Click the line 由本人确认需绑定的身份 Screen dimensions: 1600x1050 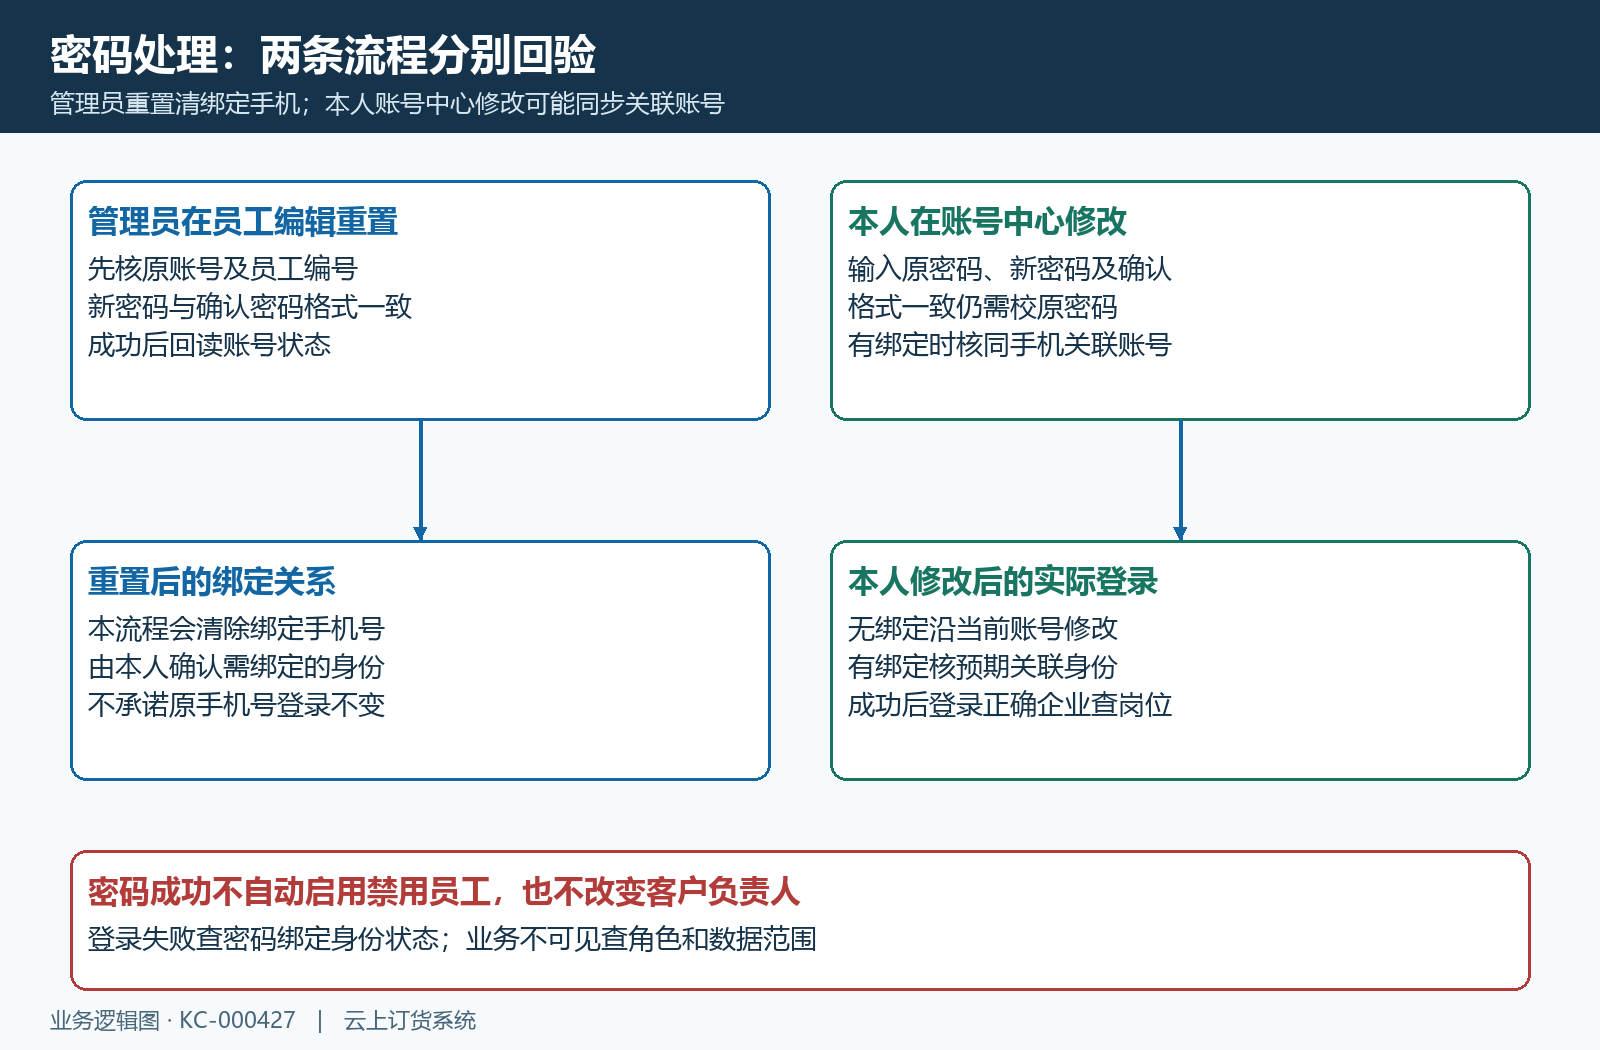pos(236,667)
